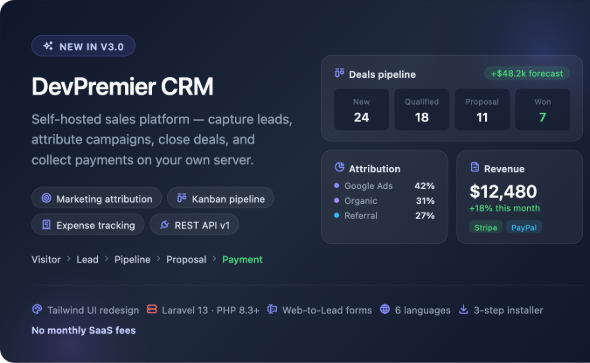
Task: Click the globe icon beside 6 languages
Action: [385, 309]
